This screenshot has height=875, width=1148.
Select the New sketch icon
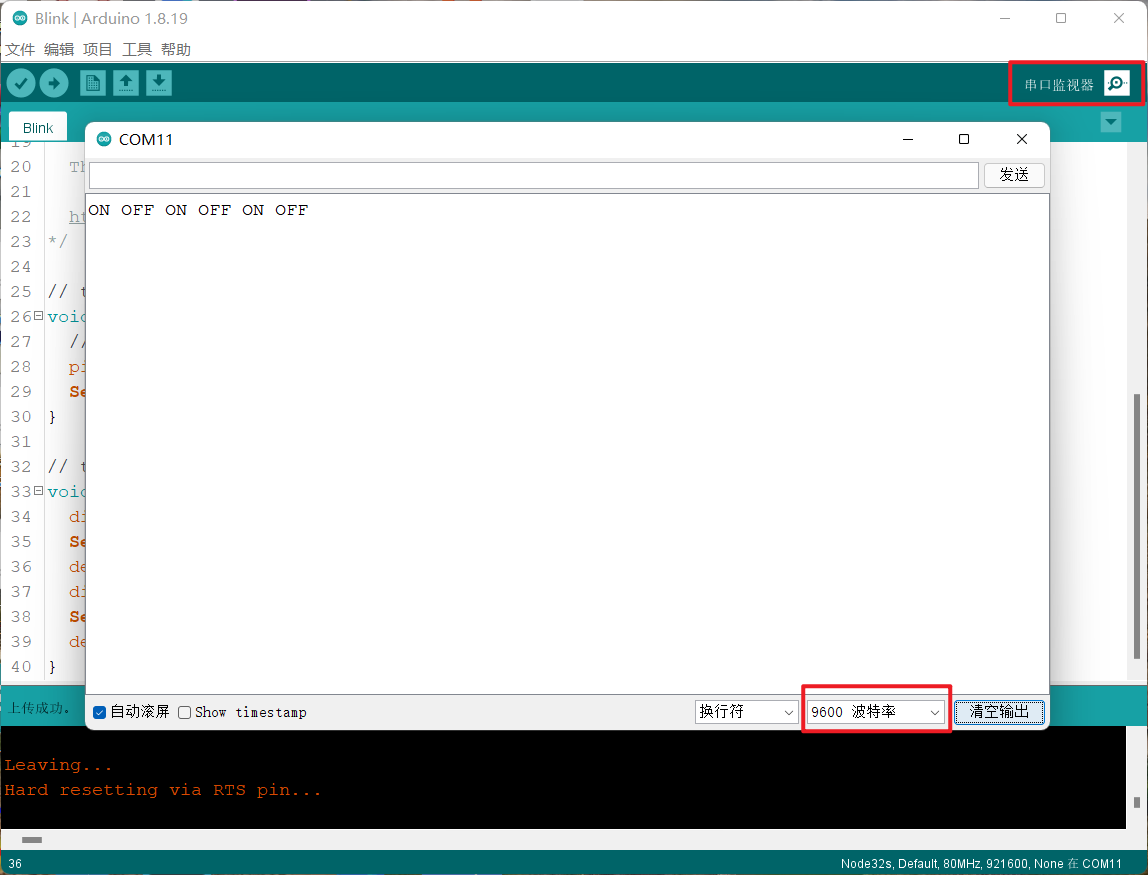(92, 83)
